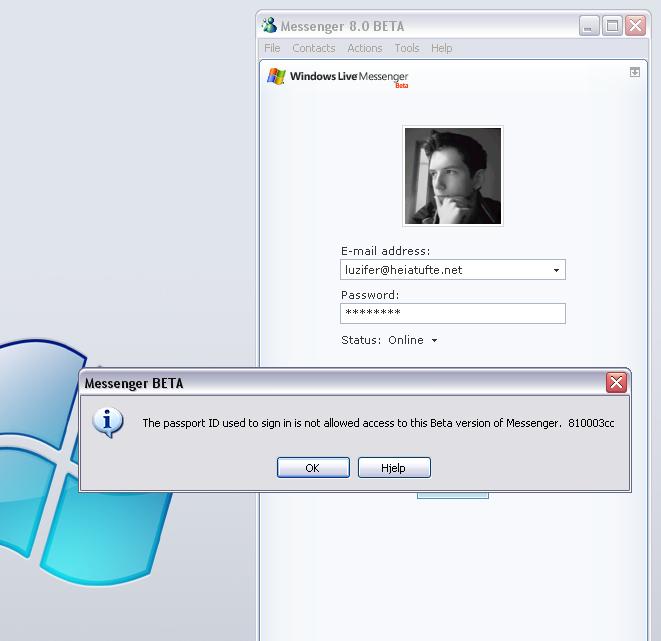Click the 'Messenger BETA' dialog title
This screenshot has height=641, width=661.
point(134,383)
